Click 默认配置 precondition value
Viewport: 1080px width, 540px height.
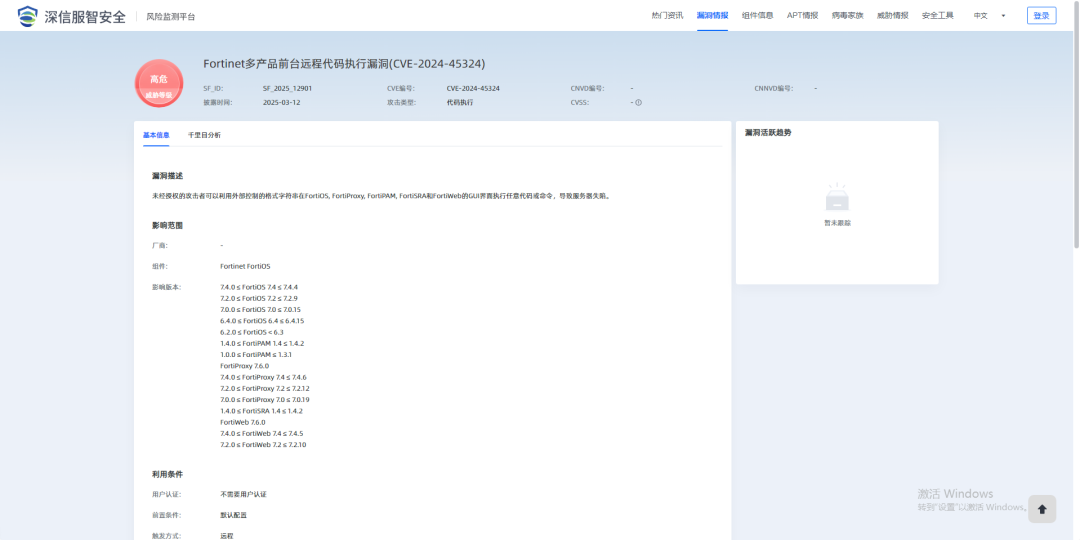coord(233,515)
